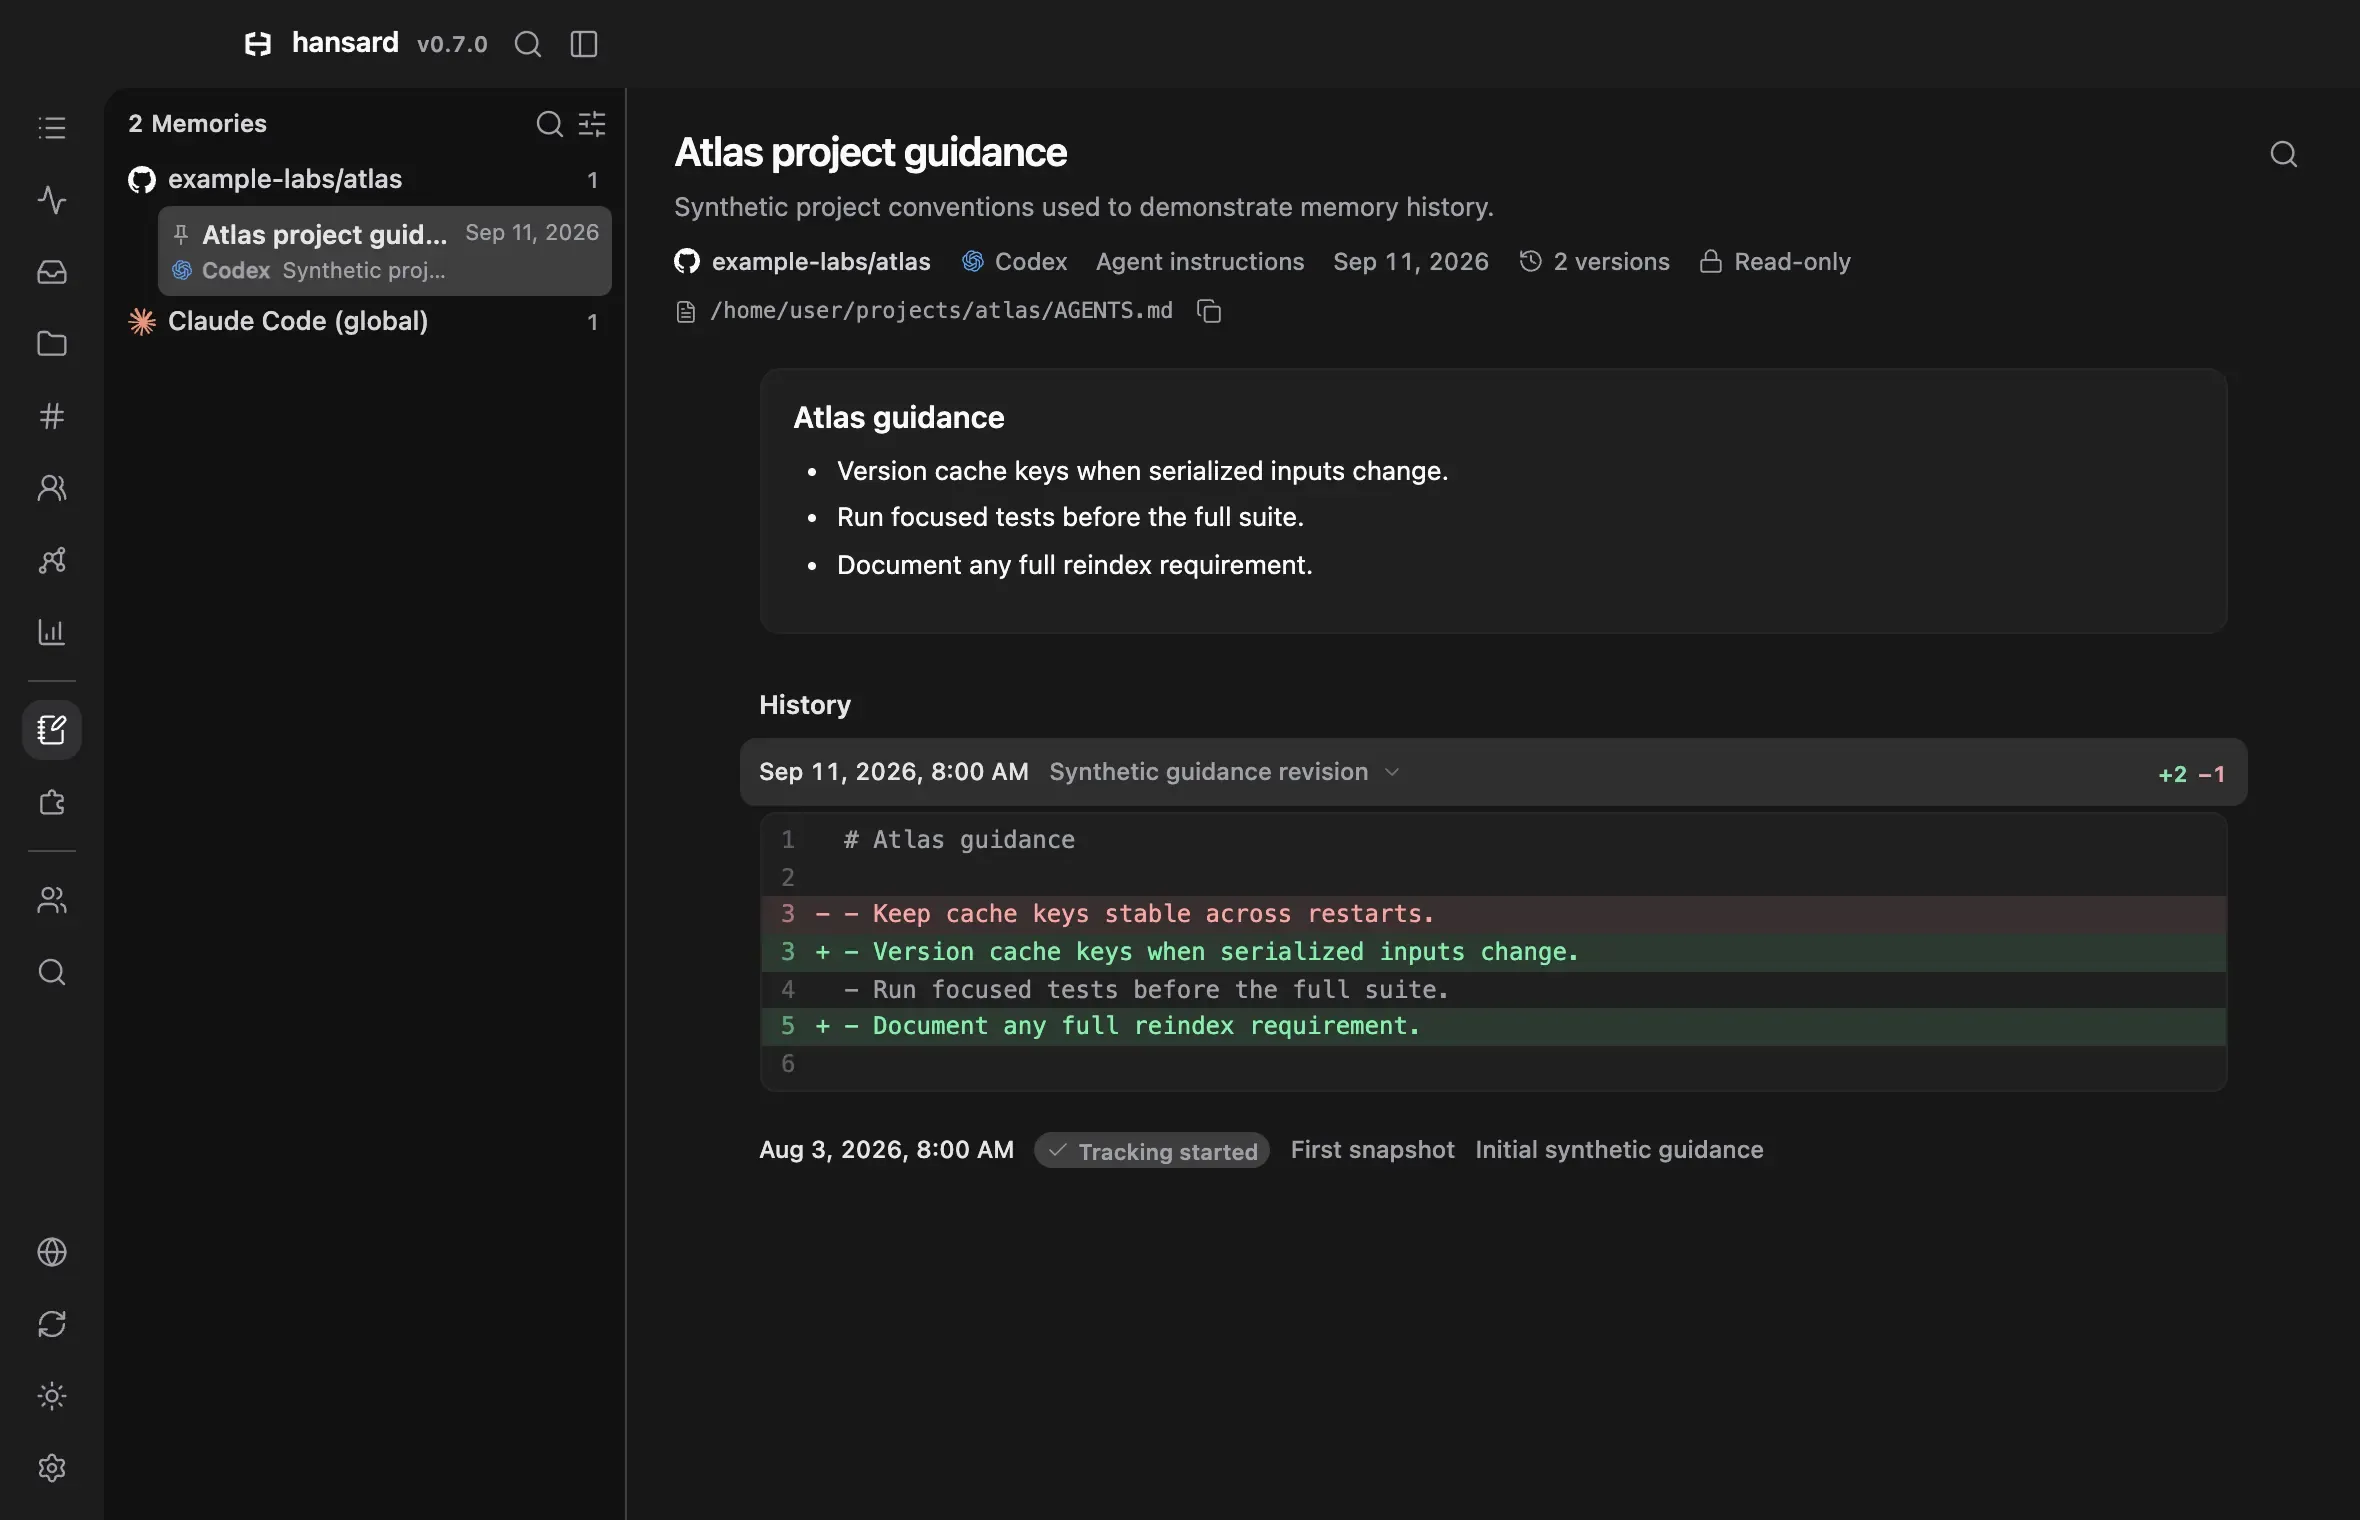Screen dimensions: 2360x1520
Task: Copy the AGENTS.md file path
Action: click(1209, 311)
